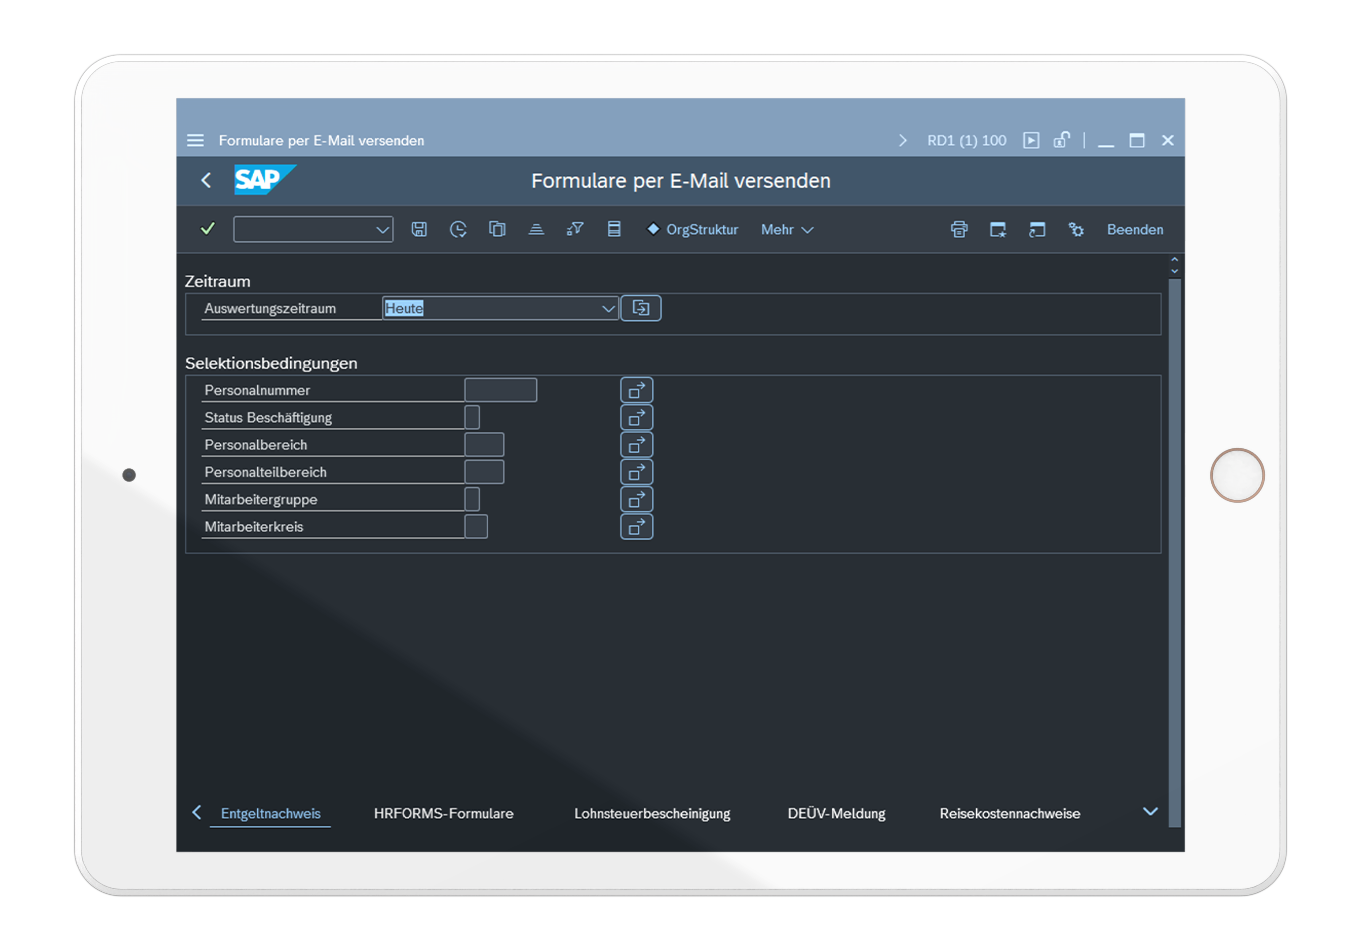
Task: Click the stacked lines toolbar icon
Action: [536, 229]
